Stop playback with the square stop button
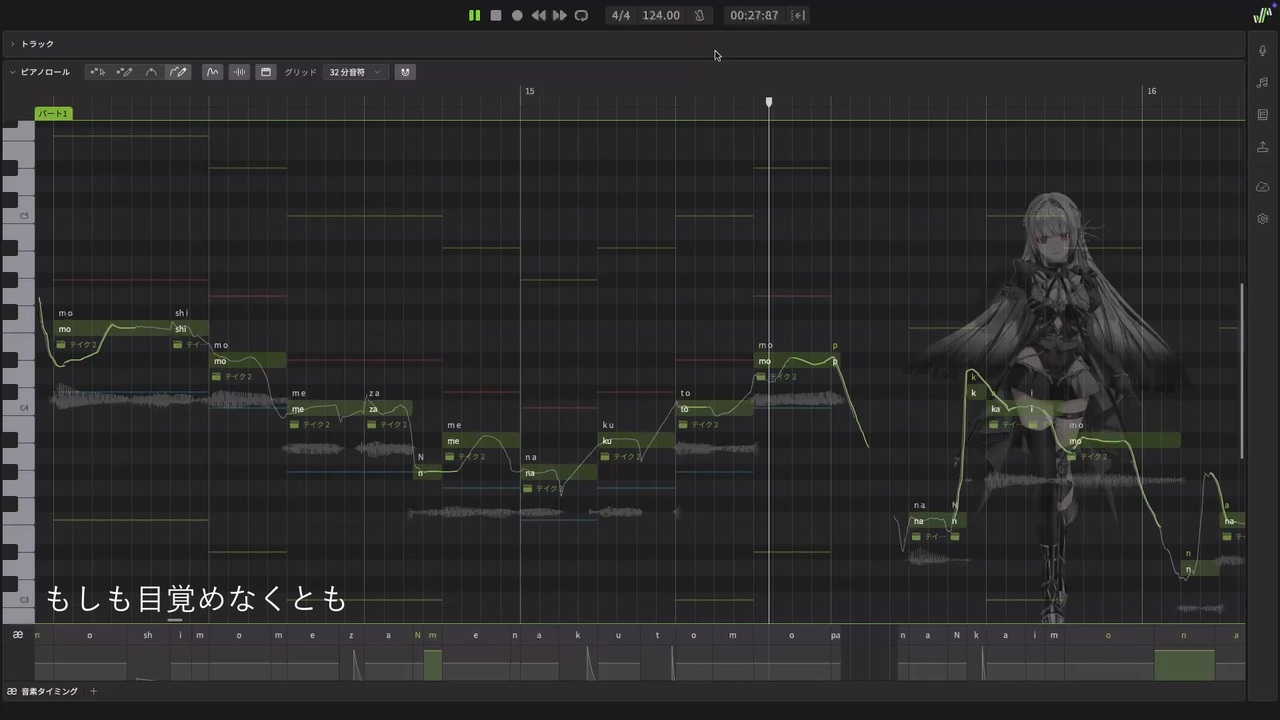 click(496, 15)
